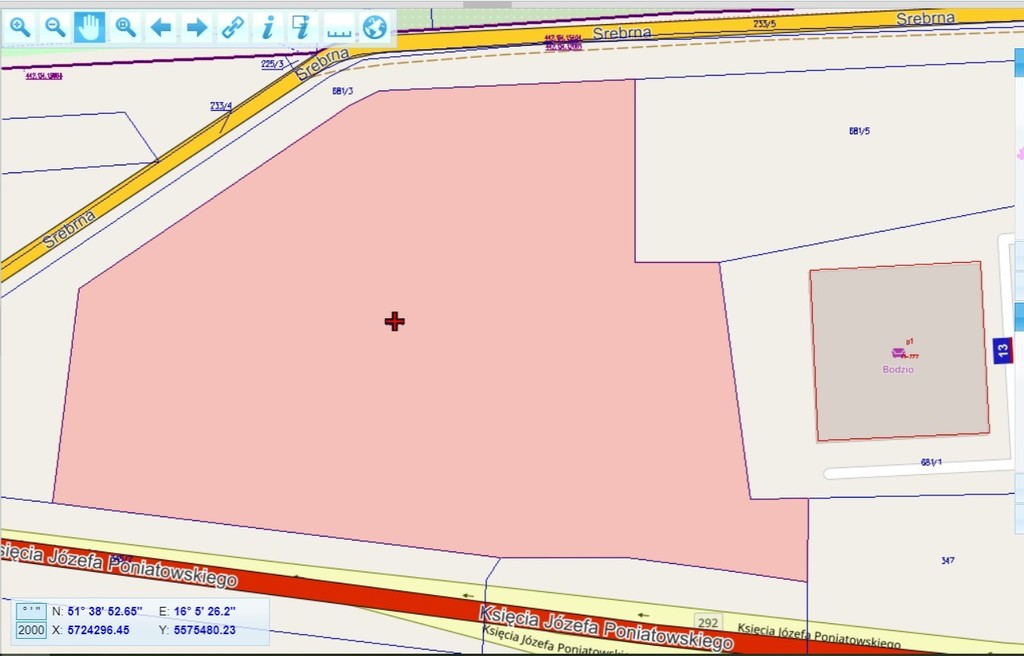Select the object info 'i' tool

[267, 27]
